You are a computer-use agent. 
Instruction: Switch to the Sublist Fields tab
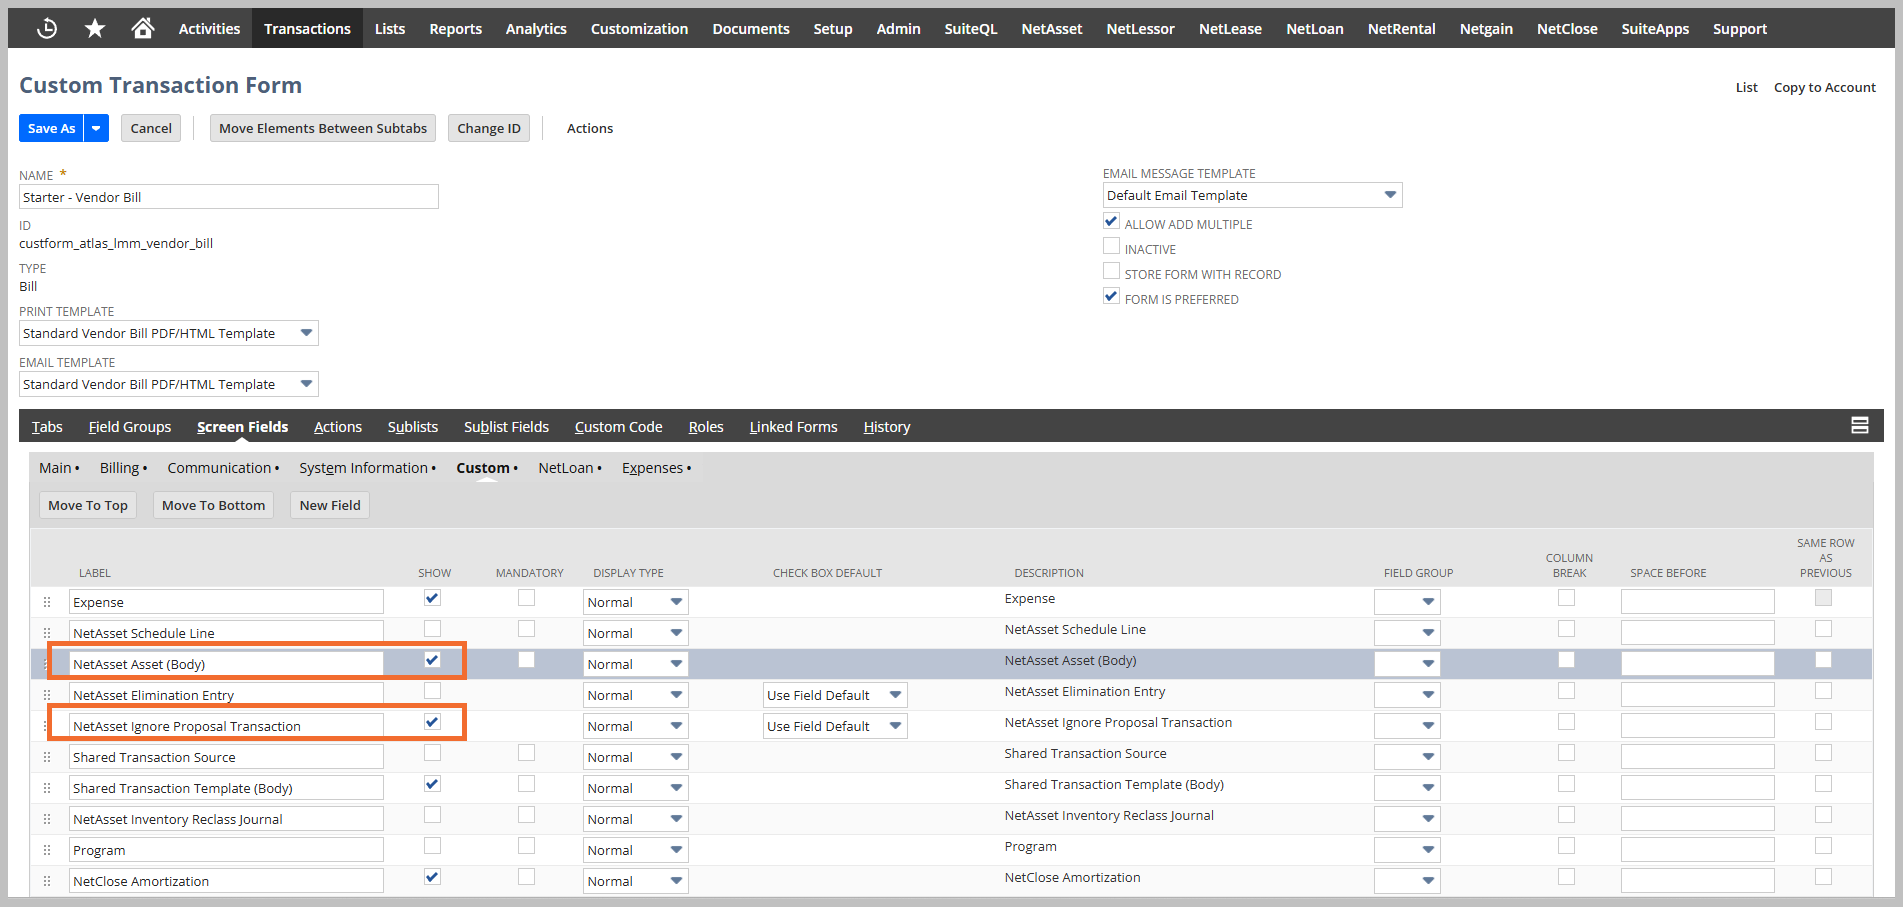[x=506, y=427]
